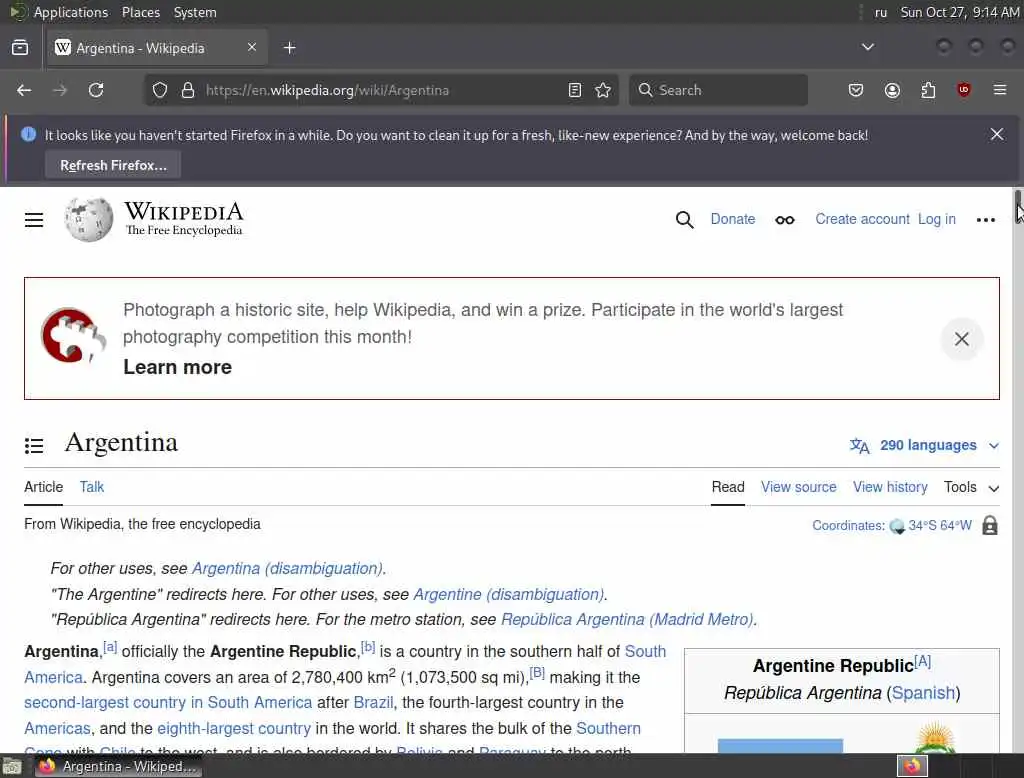Select the Read tab

tap(728, 487)
